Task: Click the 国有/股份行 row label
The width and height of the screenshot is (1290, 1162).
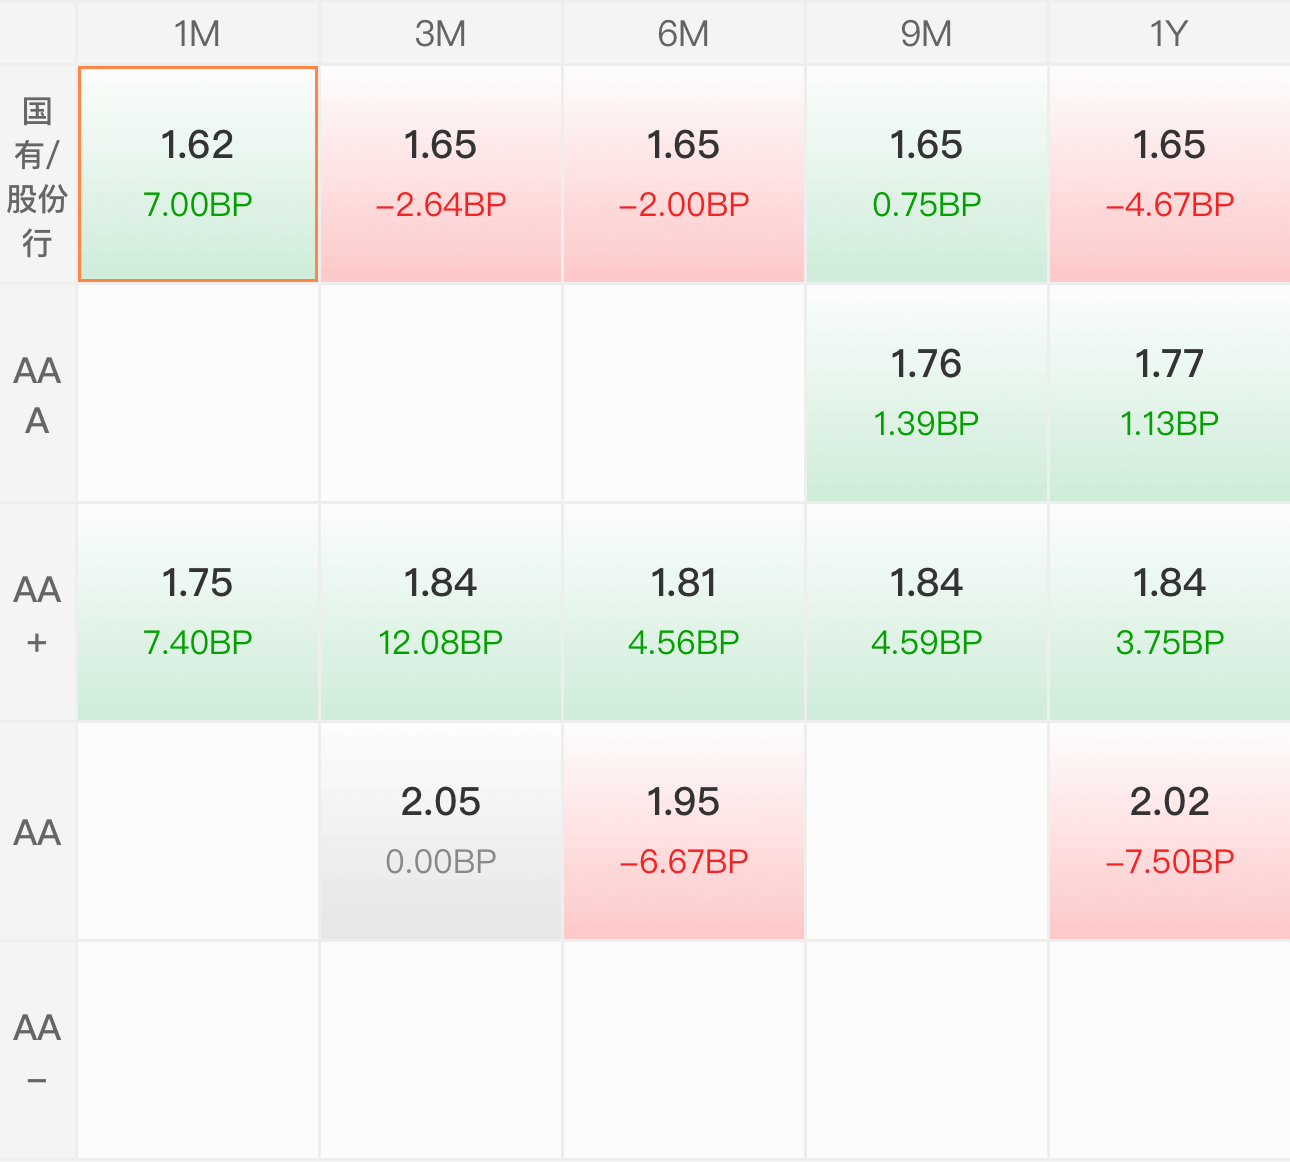Action: (38, 175)
